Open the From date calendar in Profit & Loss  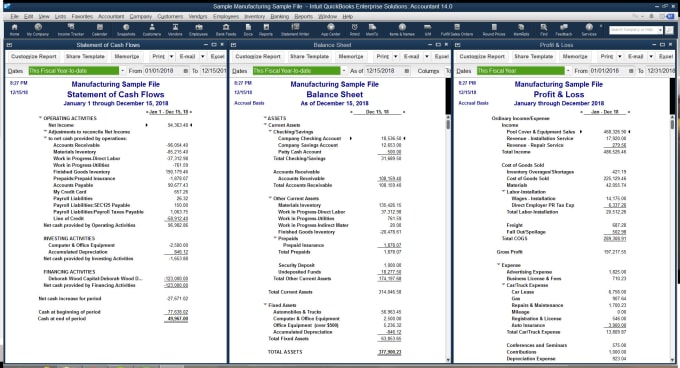tap(631, 71)
